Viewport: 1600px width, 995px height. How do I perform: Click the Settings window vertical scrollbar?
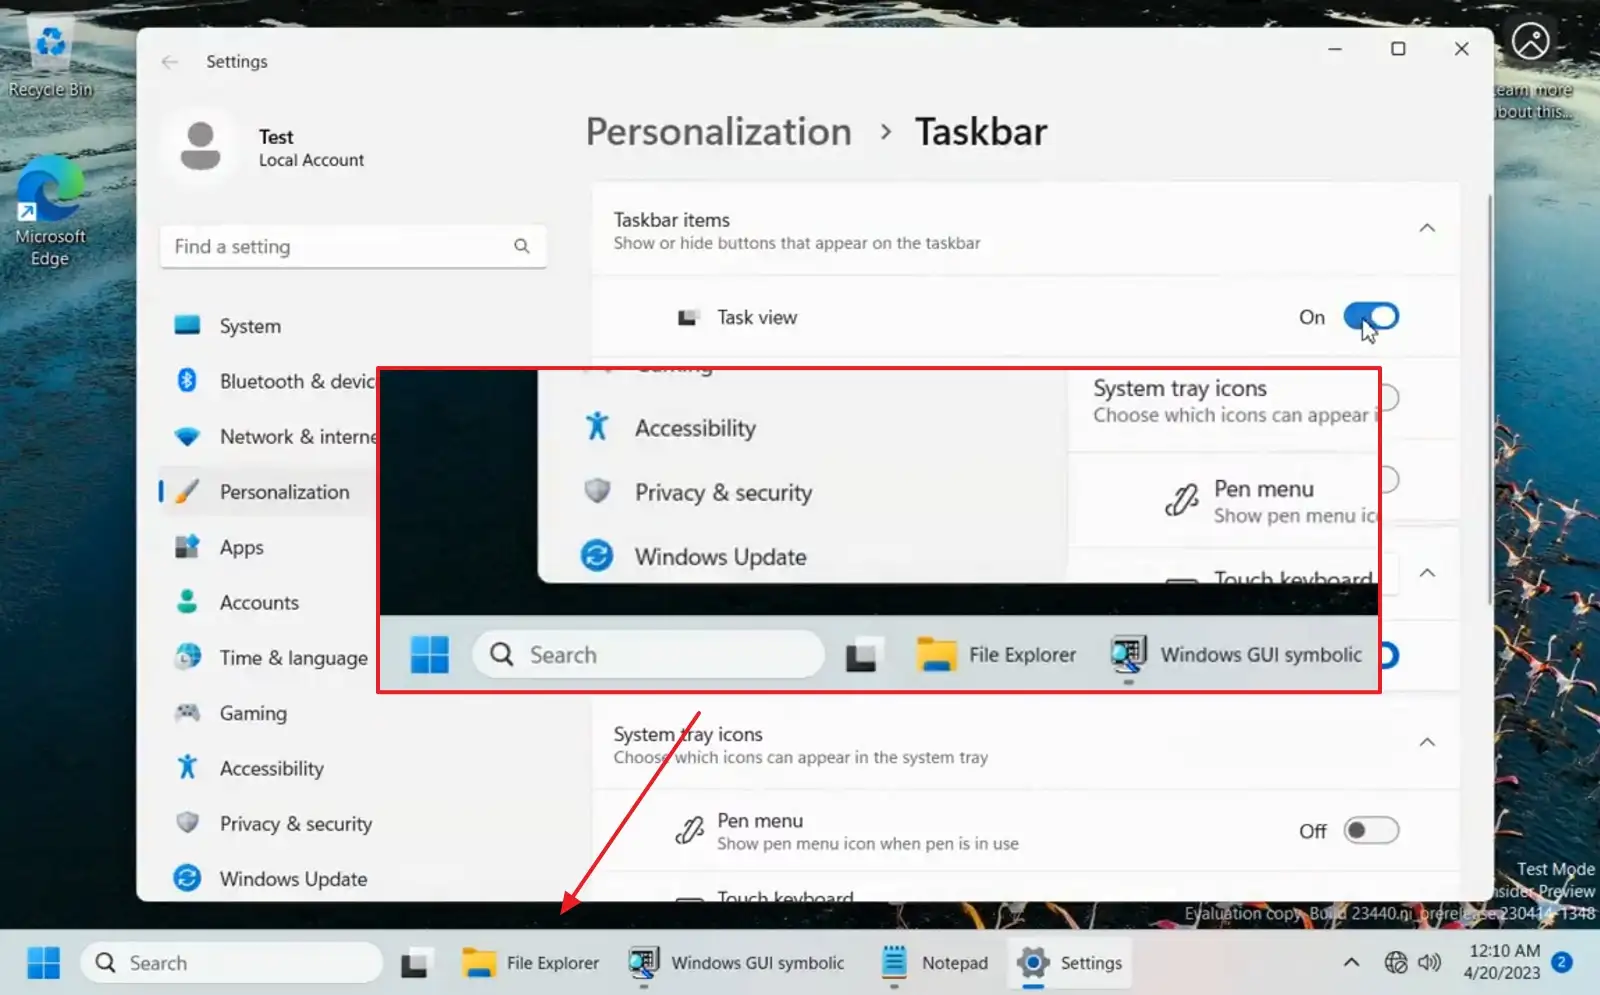pos(1490,400)
